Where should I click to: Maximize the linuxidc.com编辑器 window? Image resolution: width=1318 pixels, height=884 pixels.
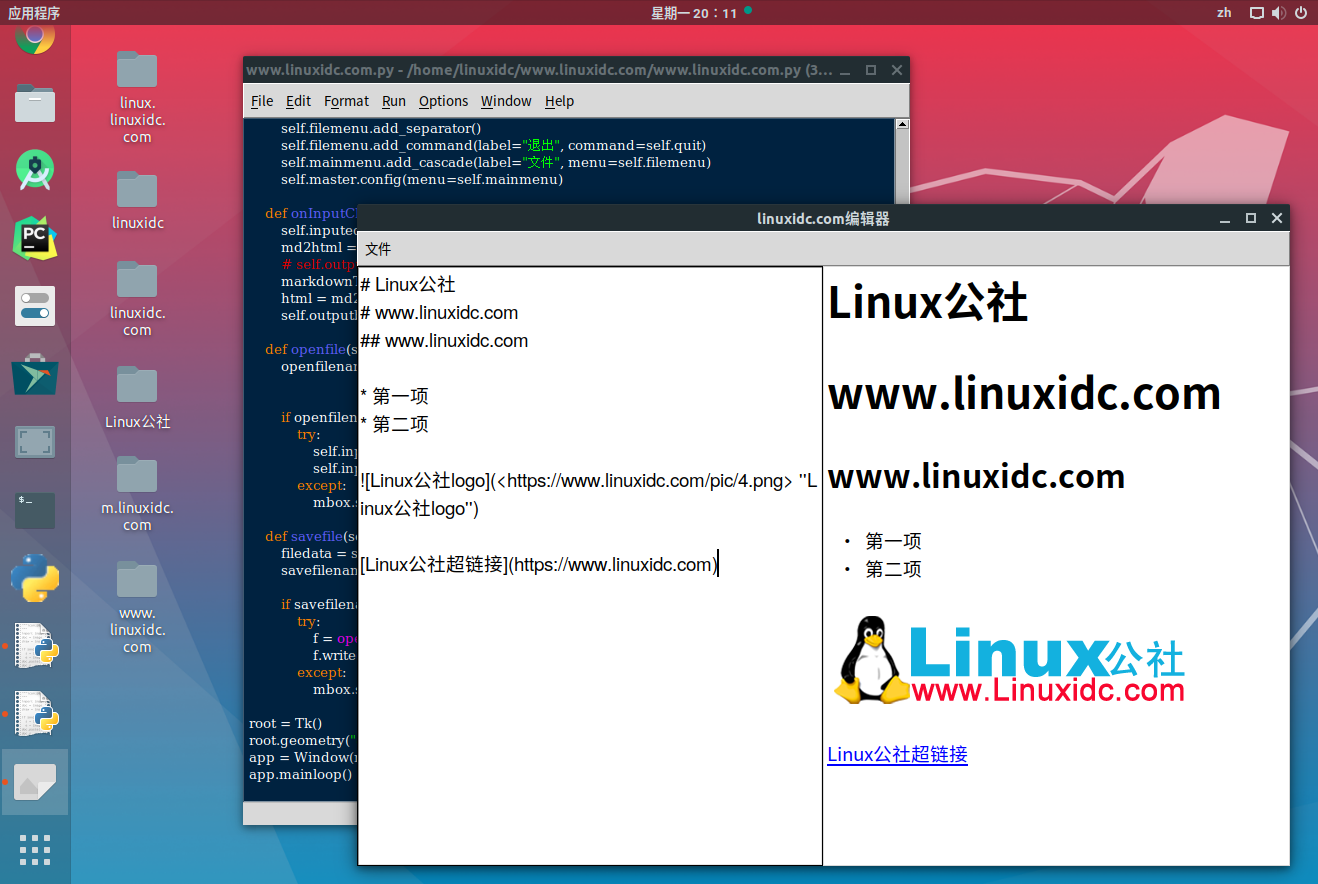(x=1250, y=218)
